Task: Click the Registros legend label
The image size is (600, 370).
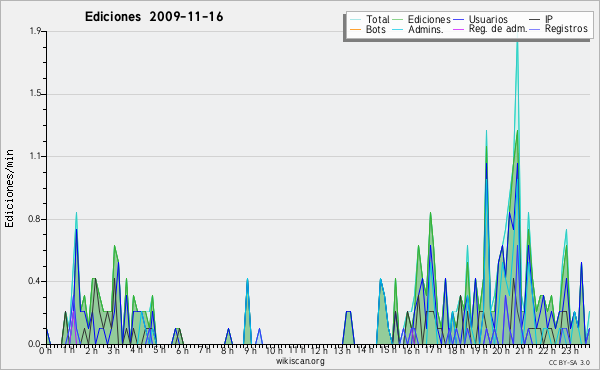Action: pyautogui.click(x=566, y=29)
